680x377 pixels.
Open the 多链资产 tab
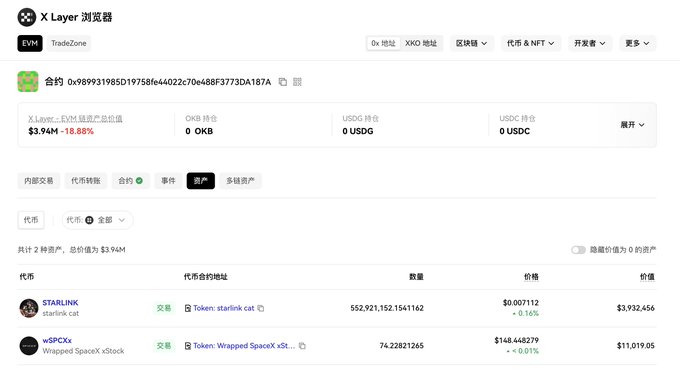click(240, 180)
